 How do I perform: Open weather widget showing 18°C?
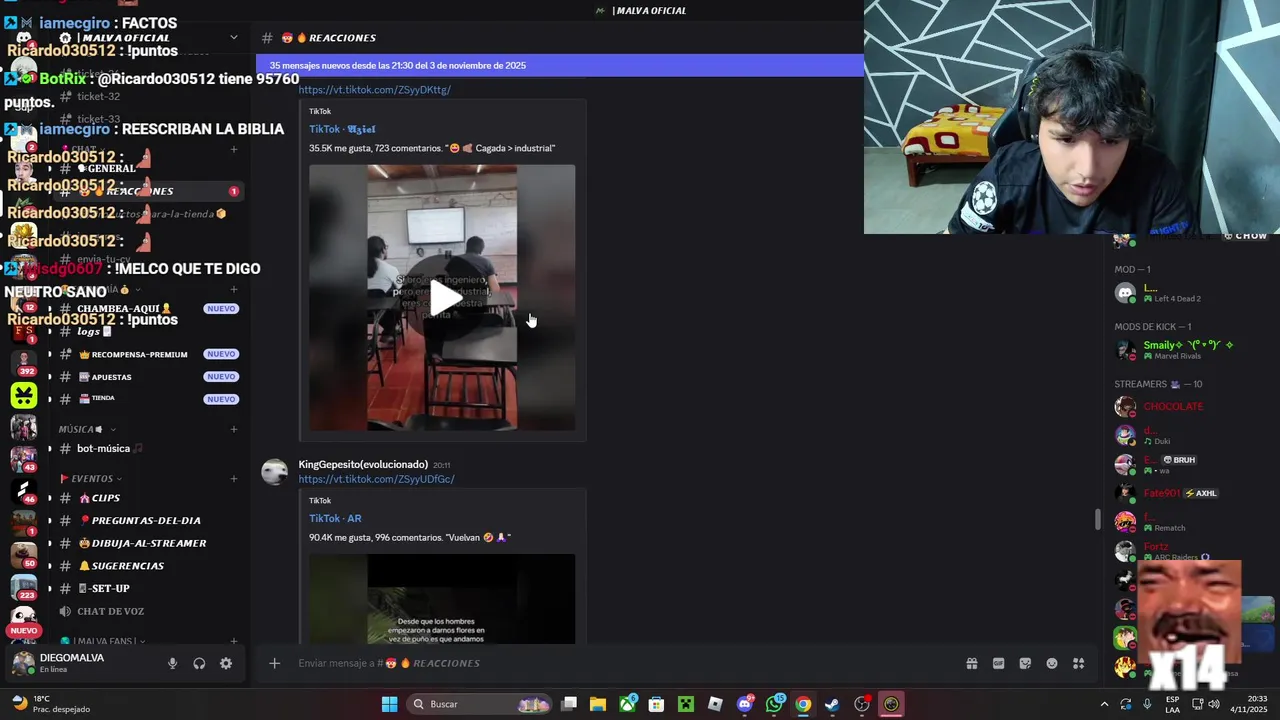click(x=50, y=704)
